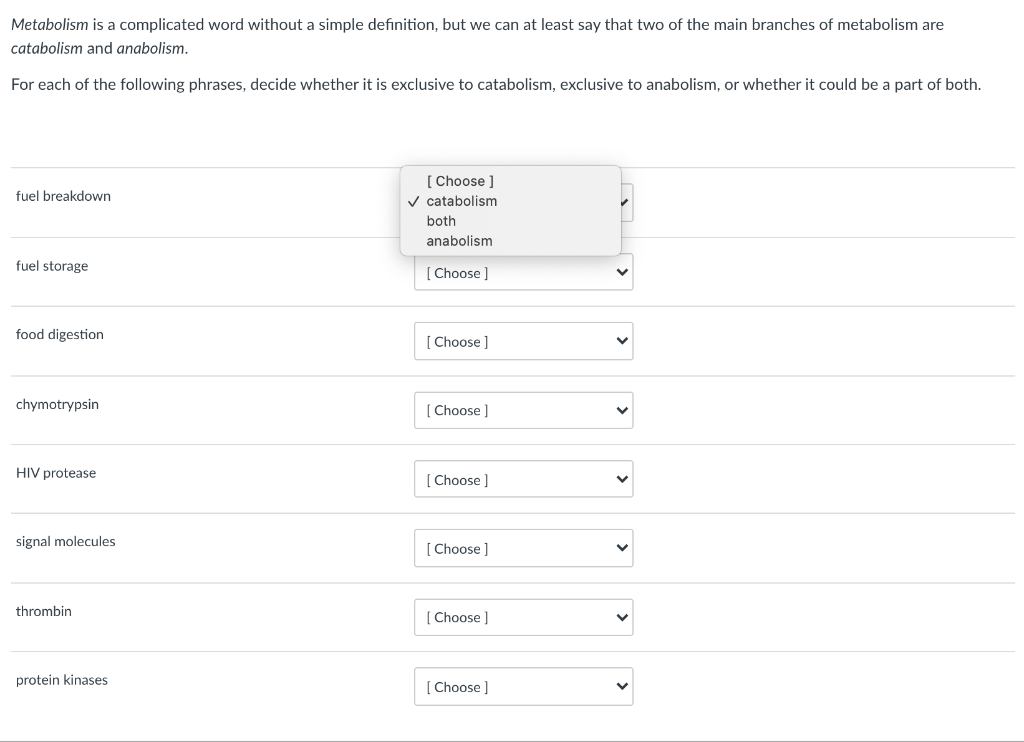The height and width of the screenshot is (742, 1024).
Task: Open the chymotrypsin answer dropdown
Action: 523,411
